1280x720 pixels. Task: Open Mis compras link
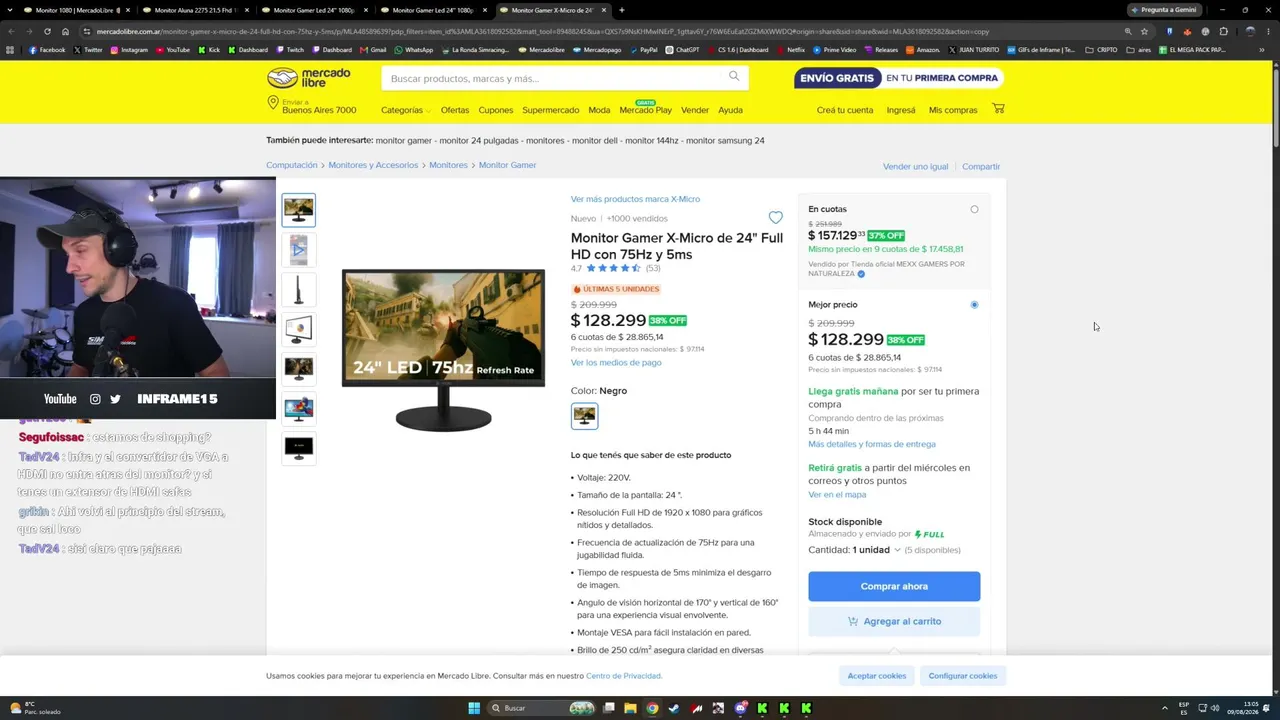click(953, 110)
